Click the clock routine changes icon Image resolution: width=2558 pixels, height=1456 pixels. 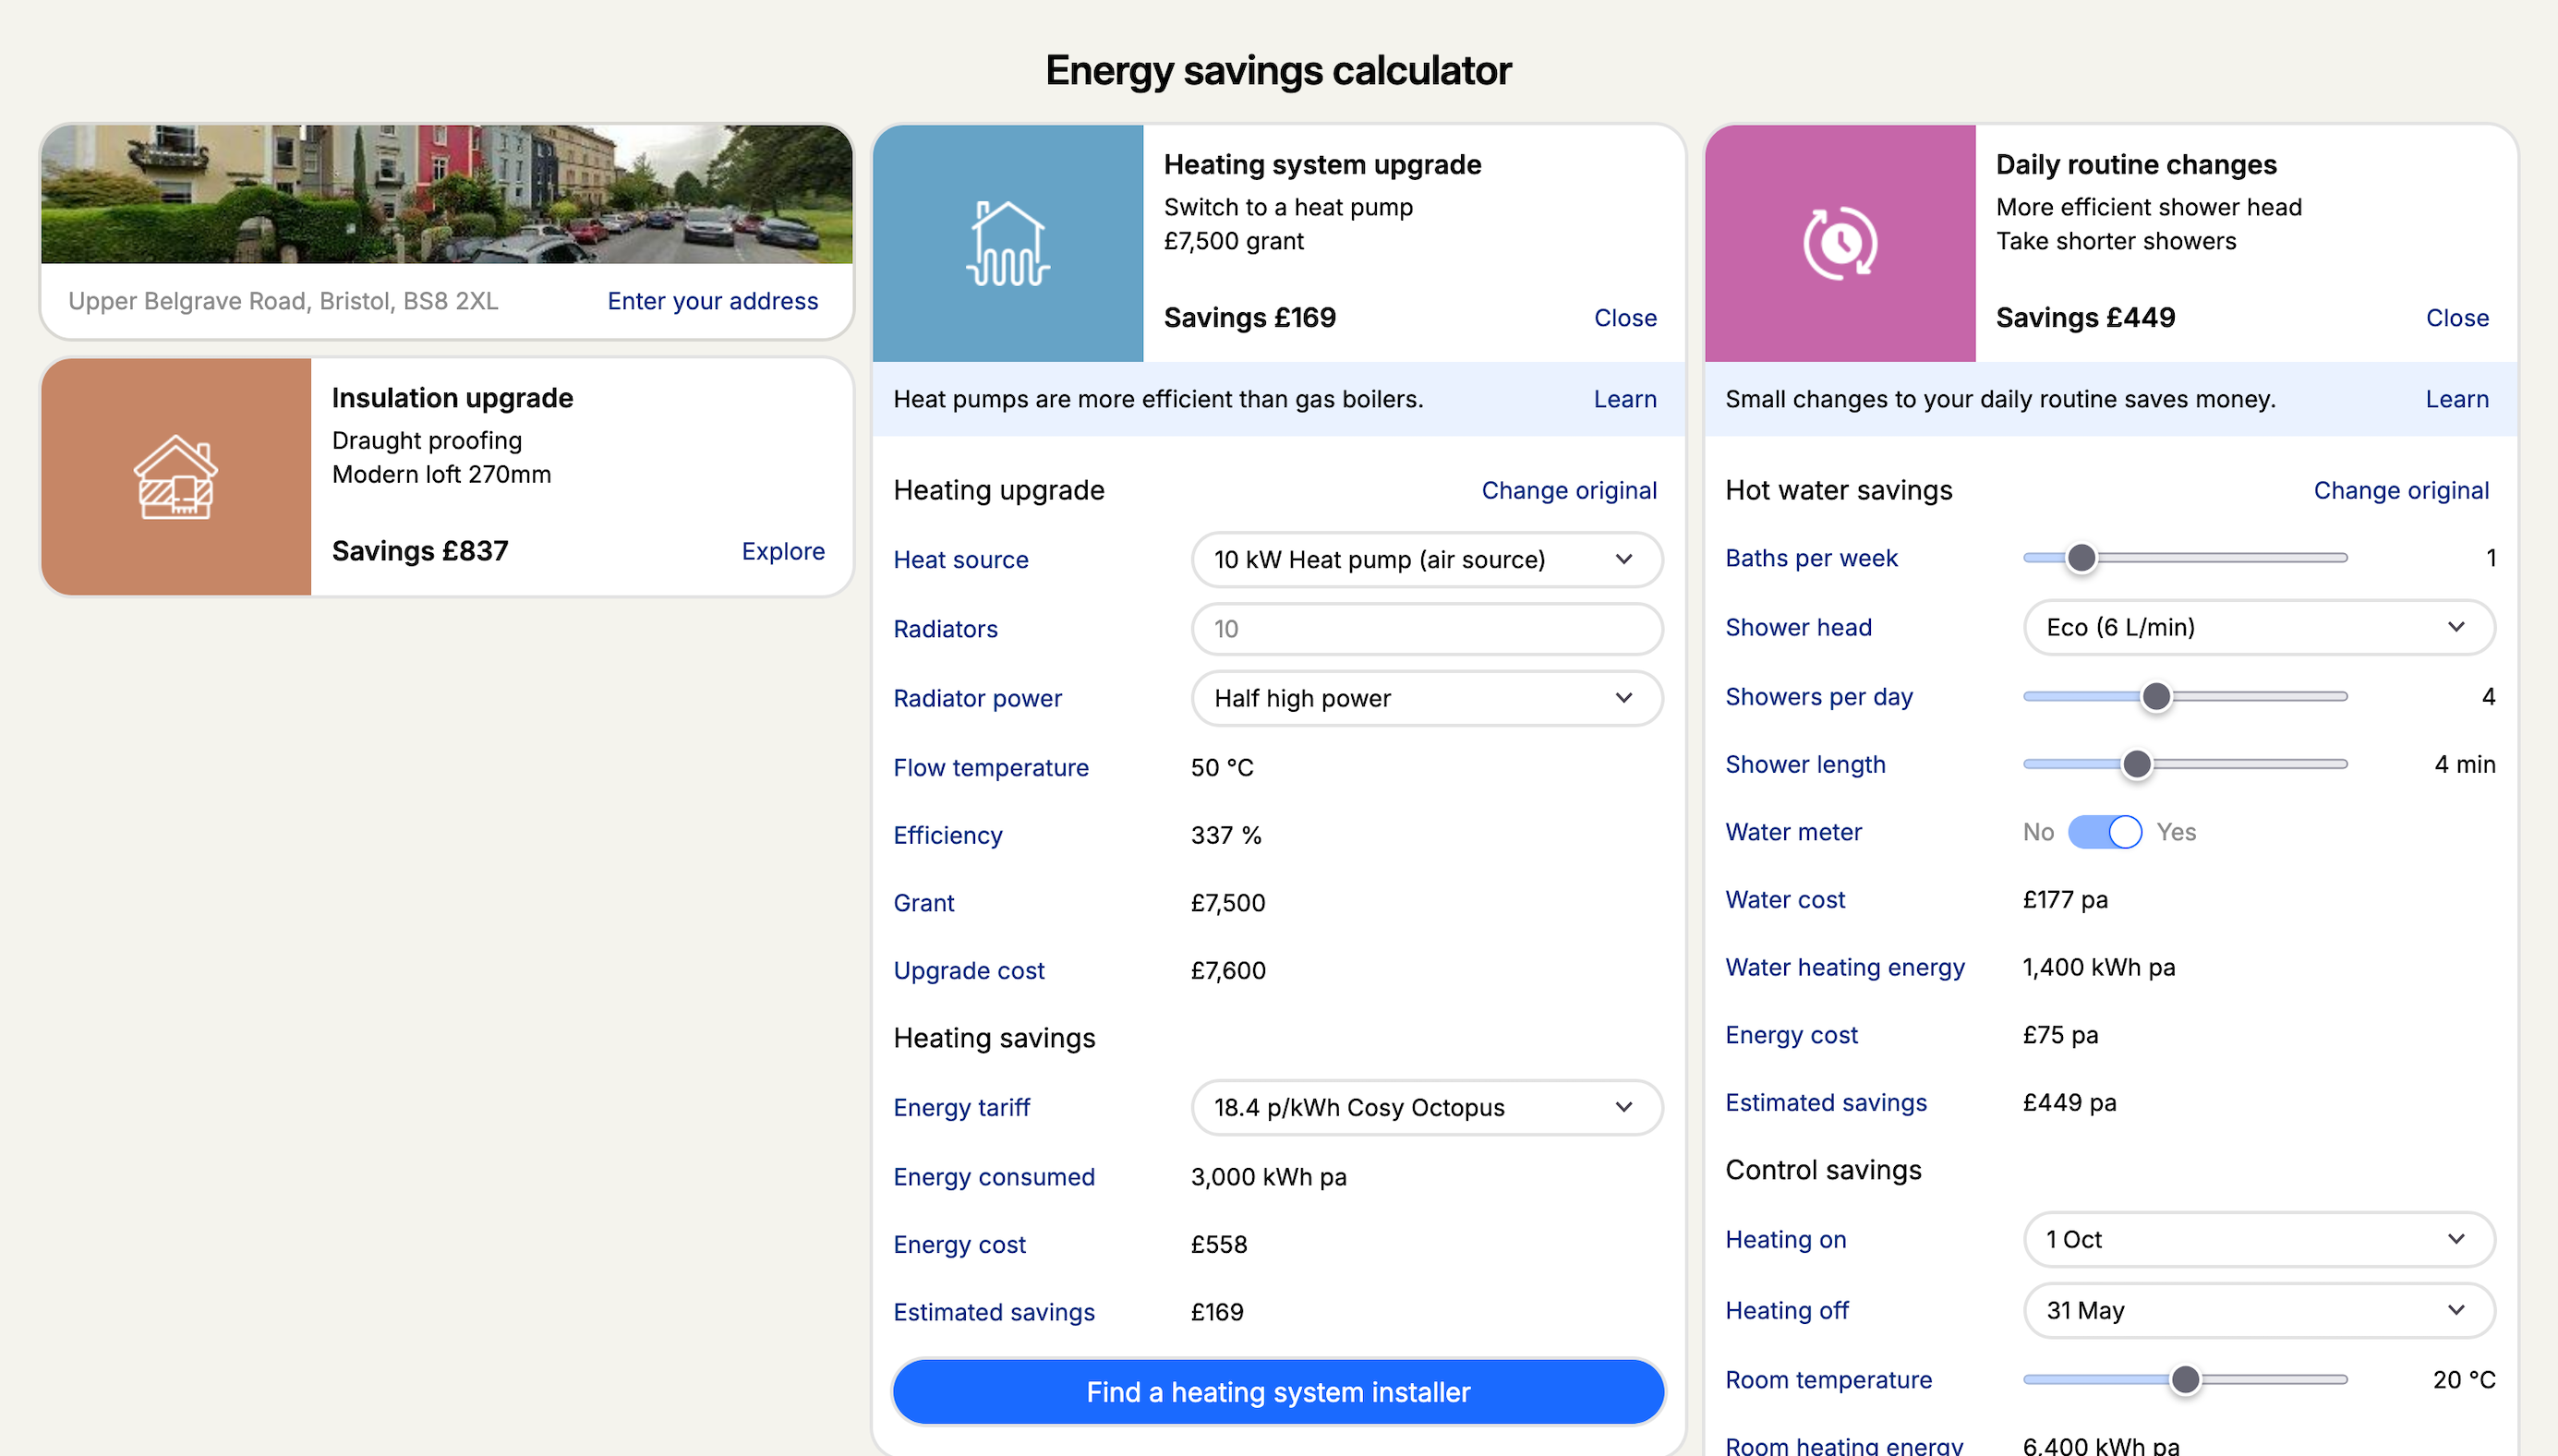click(x=1839, y=243)
